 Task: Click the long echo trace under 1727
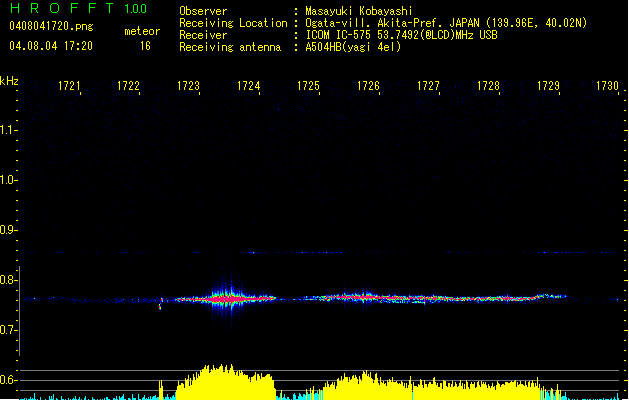point(430,297)
